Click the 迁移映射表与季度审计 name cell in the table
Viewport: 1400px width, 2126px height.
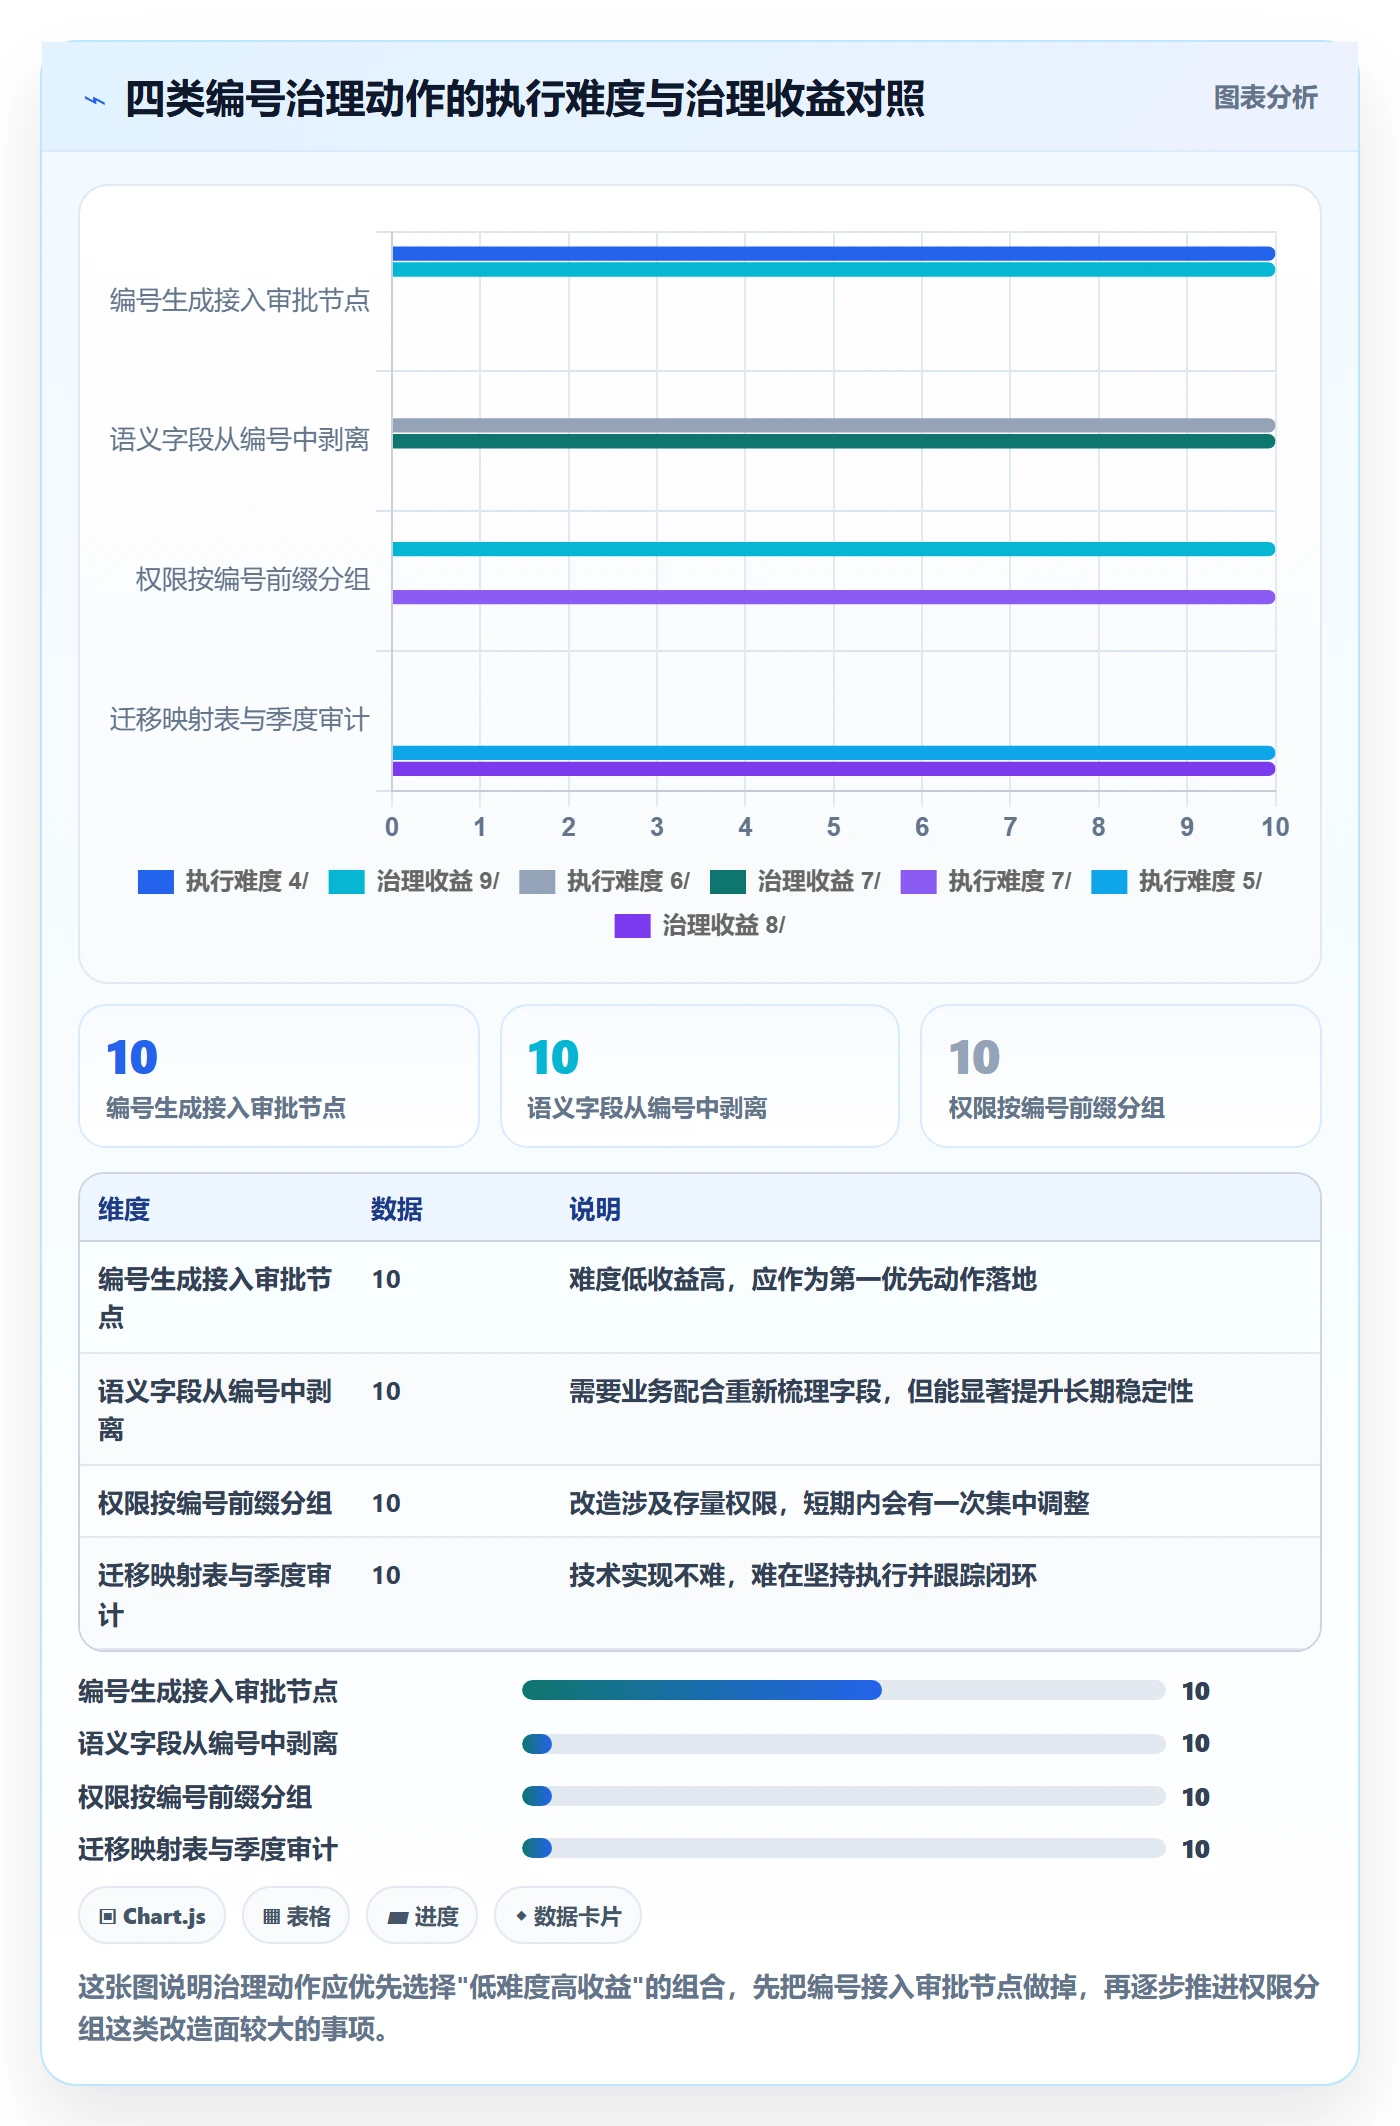coord(215,1595)
